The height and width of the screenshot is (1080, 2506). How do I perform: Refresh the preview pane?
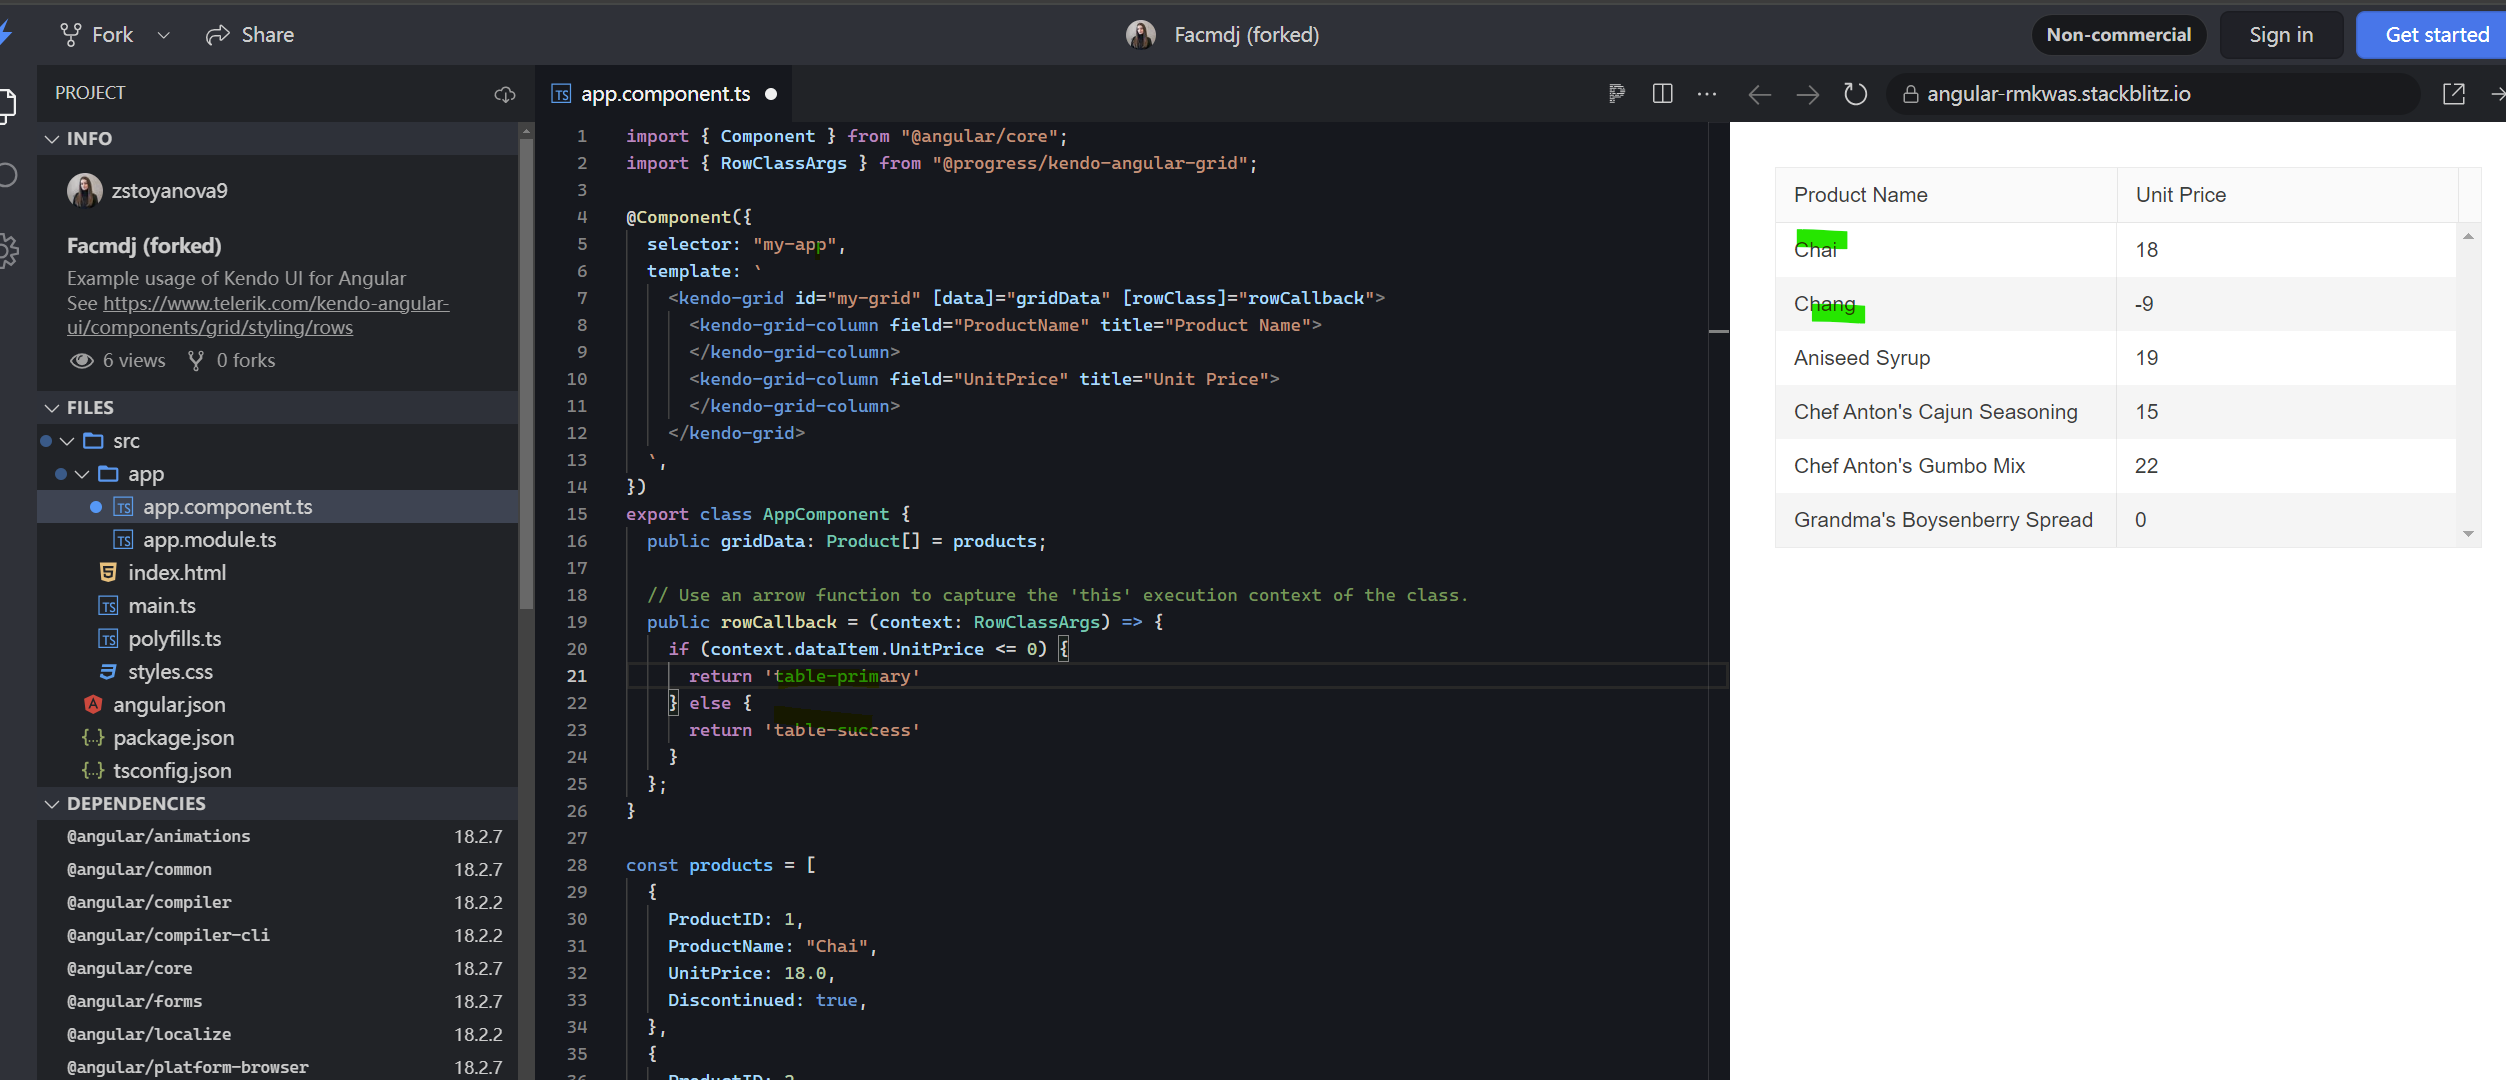(1855, 94)
